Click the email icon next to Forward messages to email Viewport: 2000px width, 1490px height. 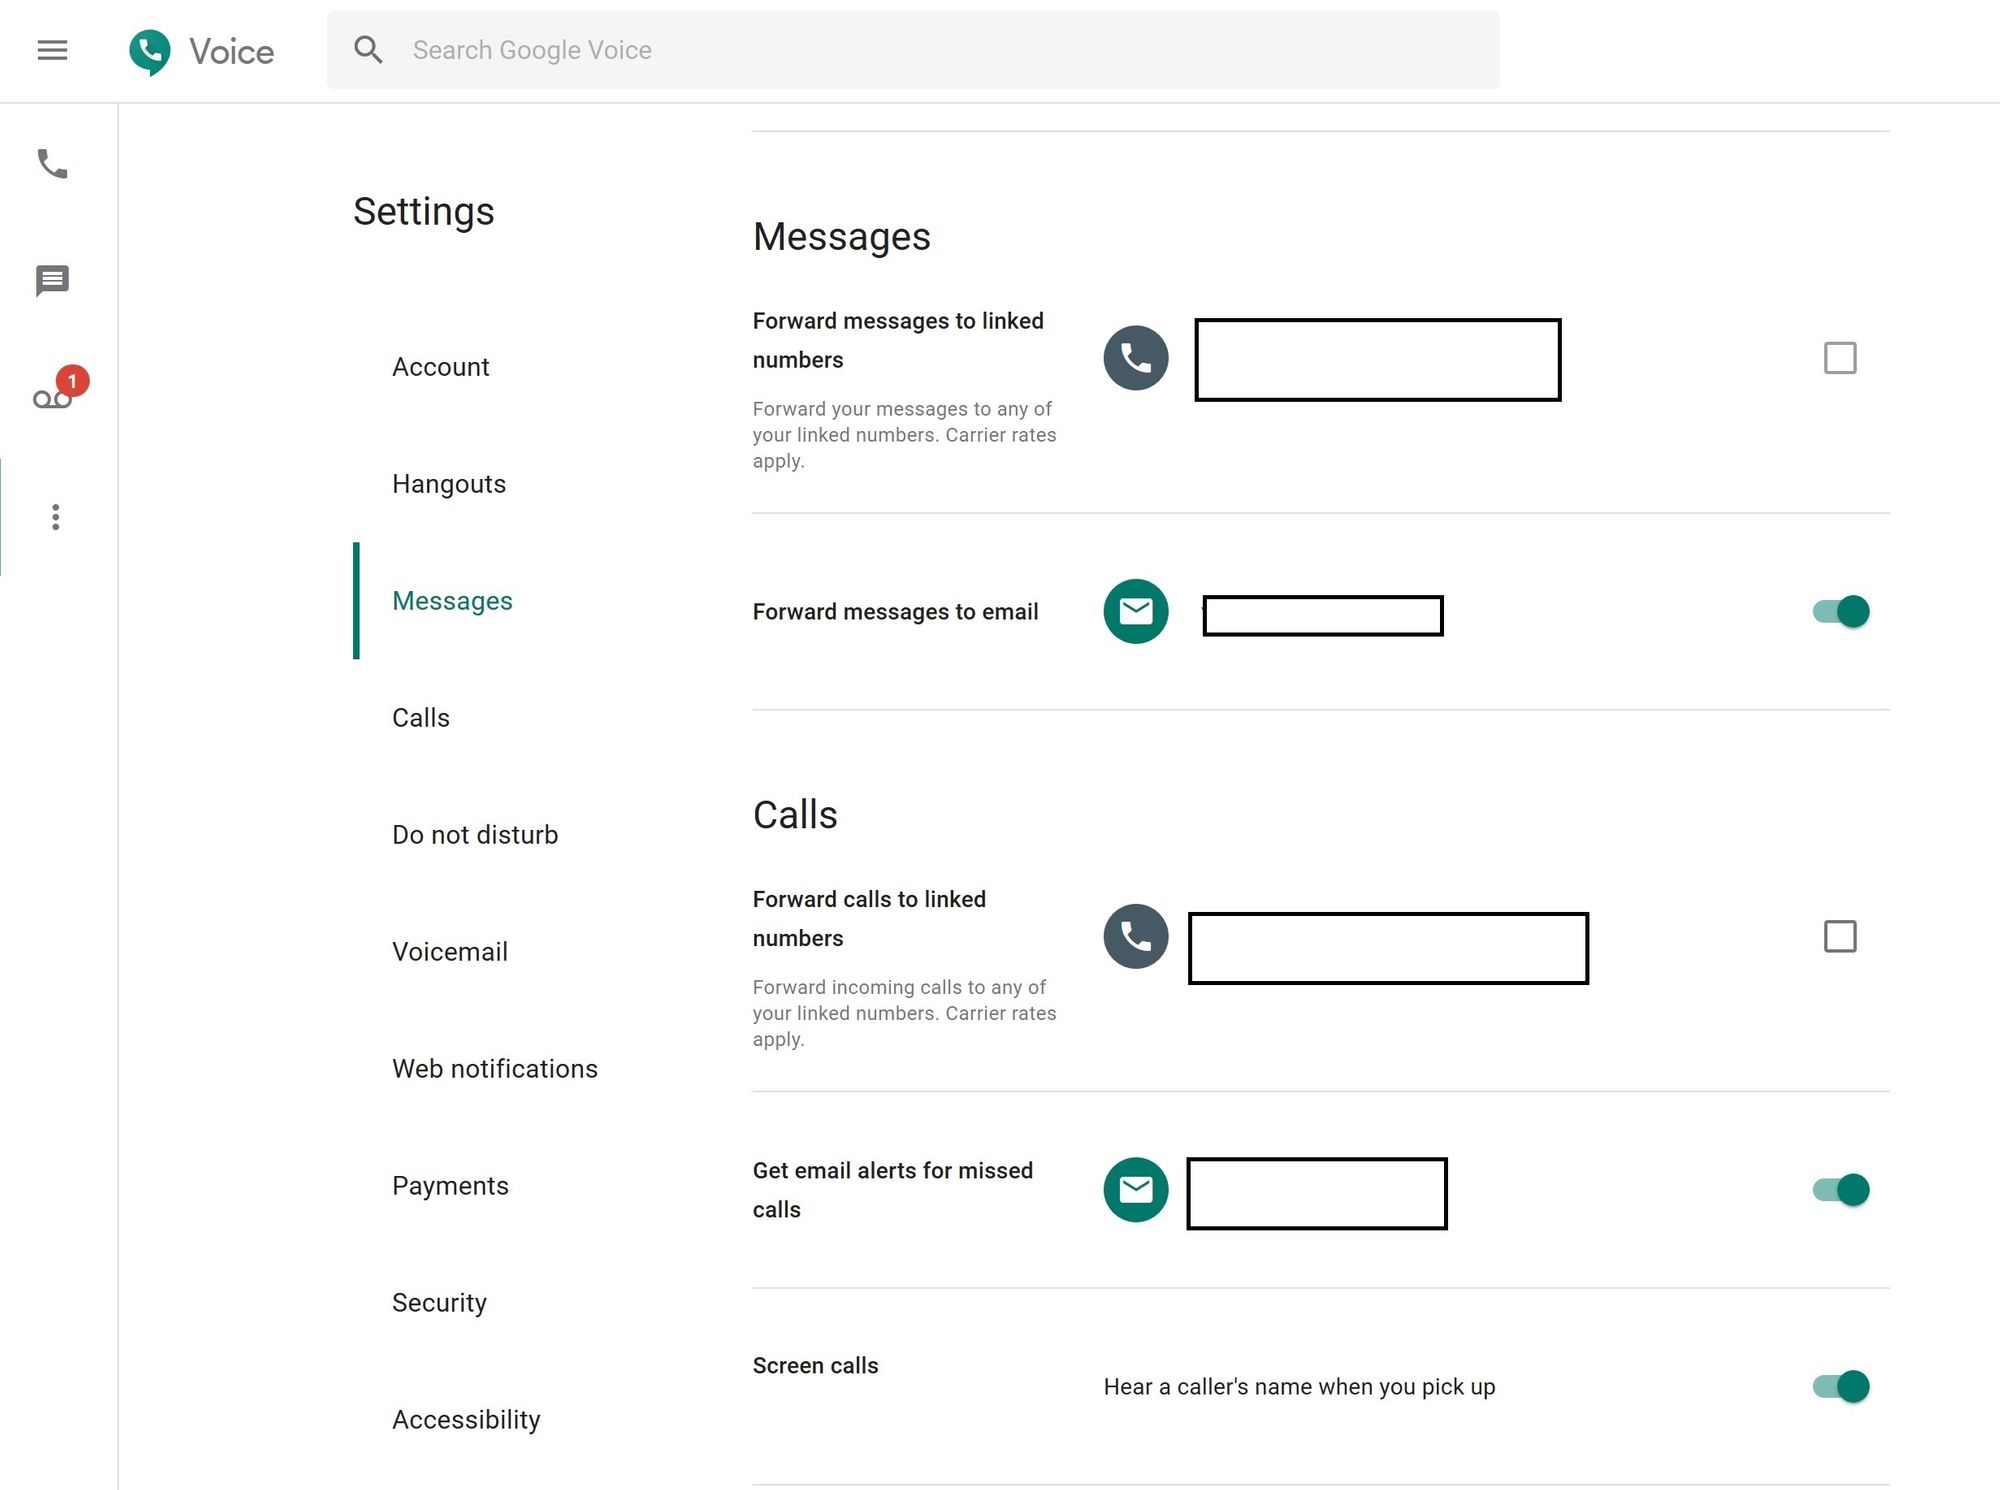point(1136,610)
